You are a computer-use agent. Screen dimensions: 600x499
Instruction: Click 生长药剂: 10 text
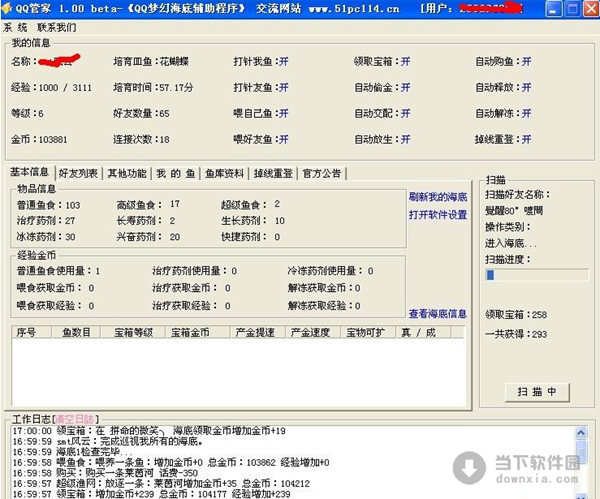[x=253, y=221]
